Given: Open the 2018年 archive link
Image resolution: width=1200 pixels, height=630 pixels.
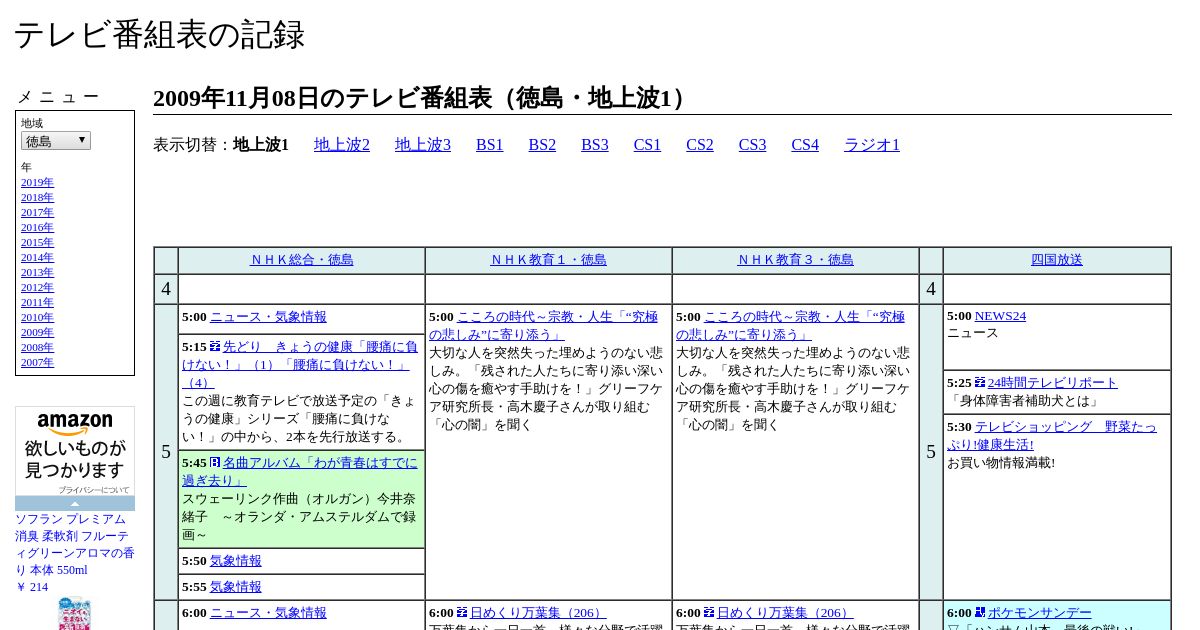Looking at the screenshot, I should 37,197.
